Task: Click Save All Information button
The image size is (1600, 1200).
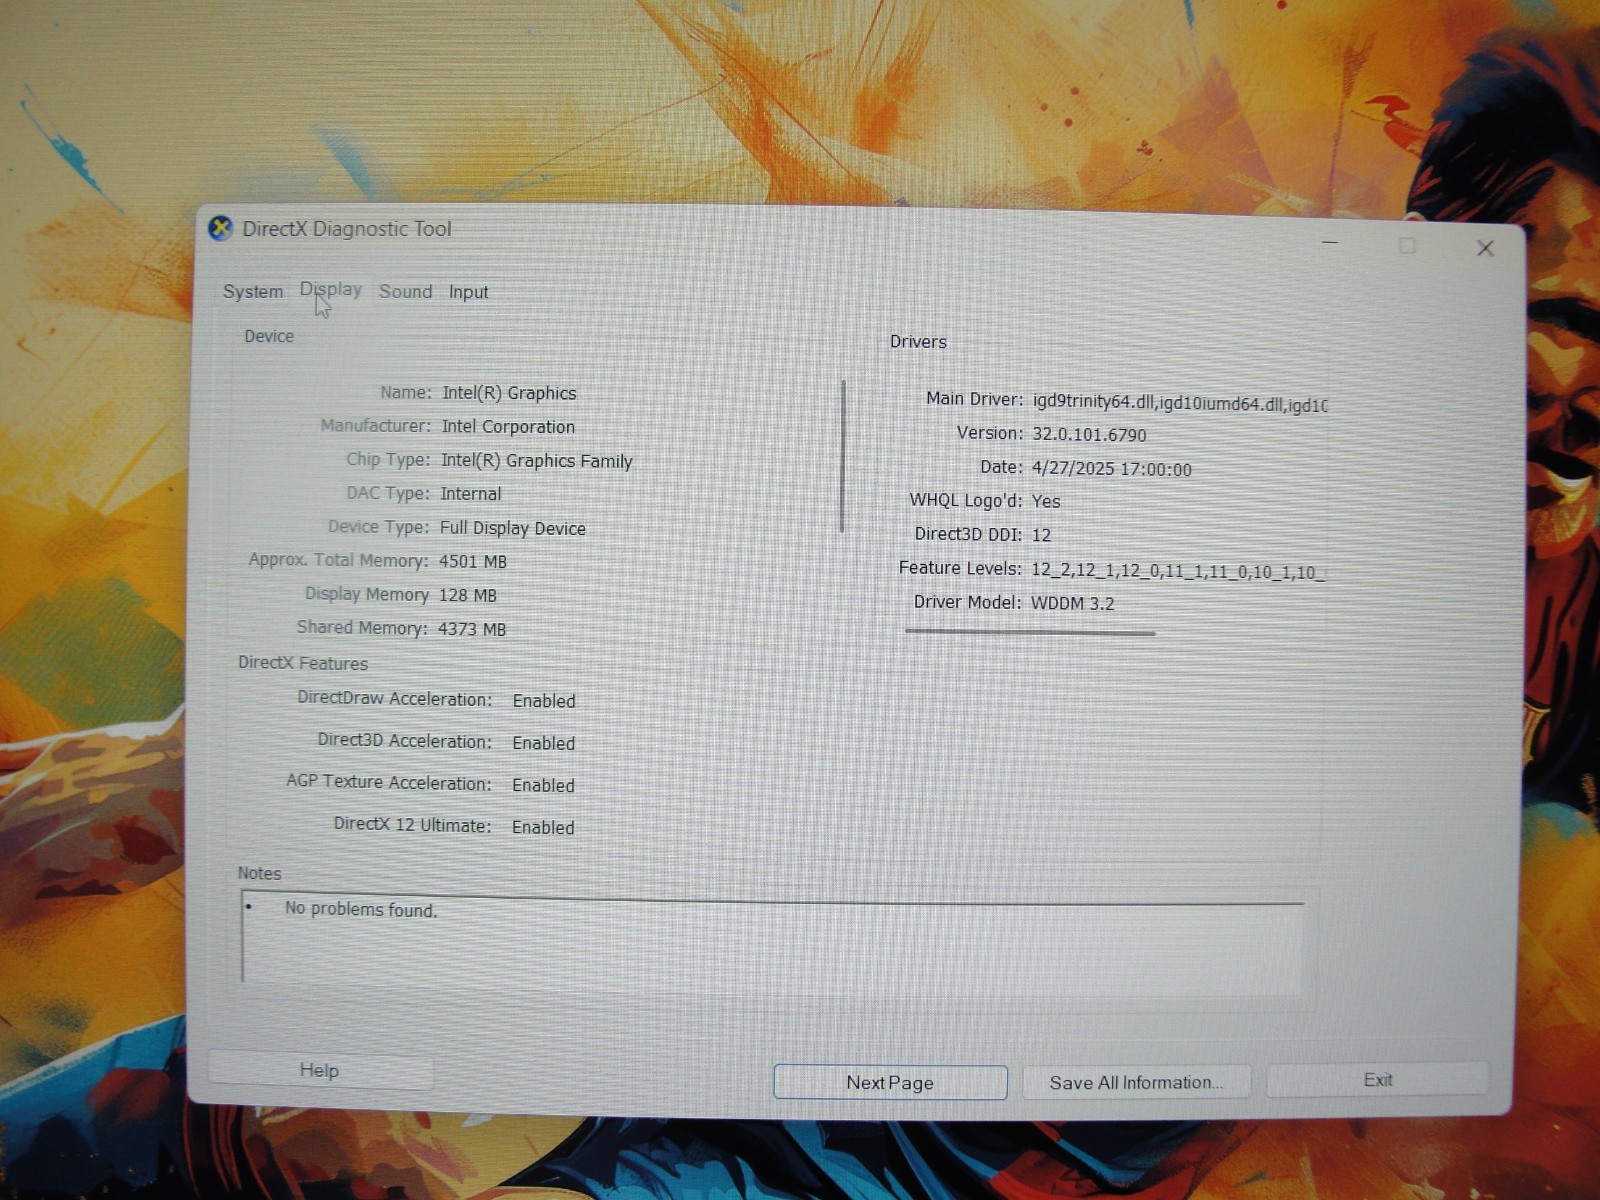Action: point(1136,1082)
